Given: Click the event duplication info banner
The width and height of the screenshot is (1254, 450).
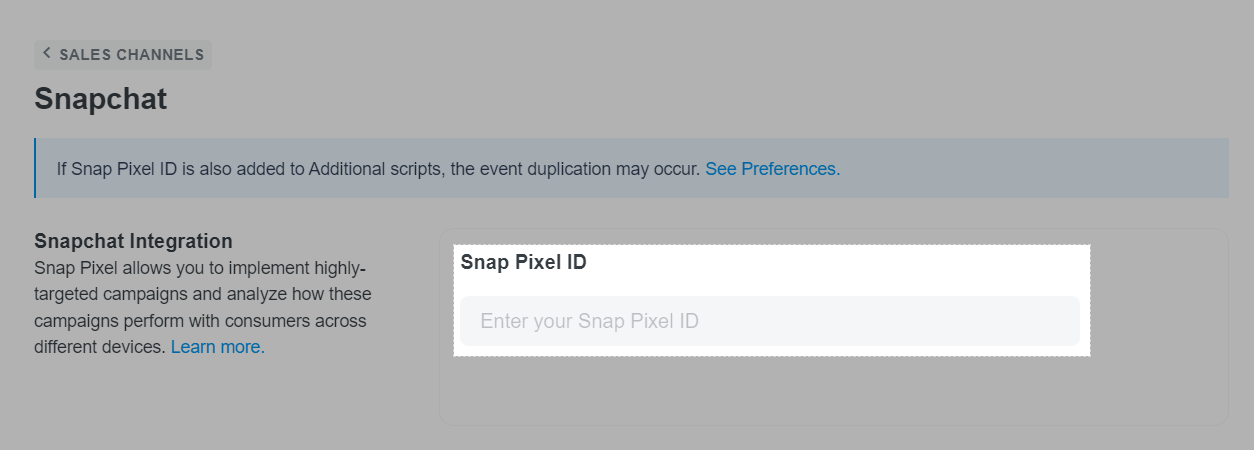Looking at the screenshot, I should click(631, 168).
